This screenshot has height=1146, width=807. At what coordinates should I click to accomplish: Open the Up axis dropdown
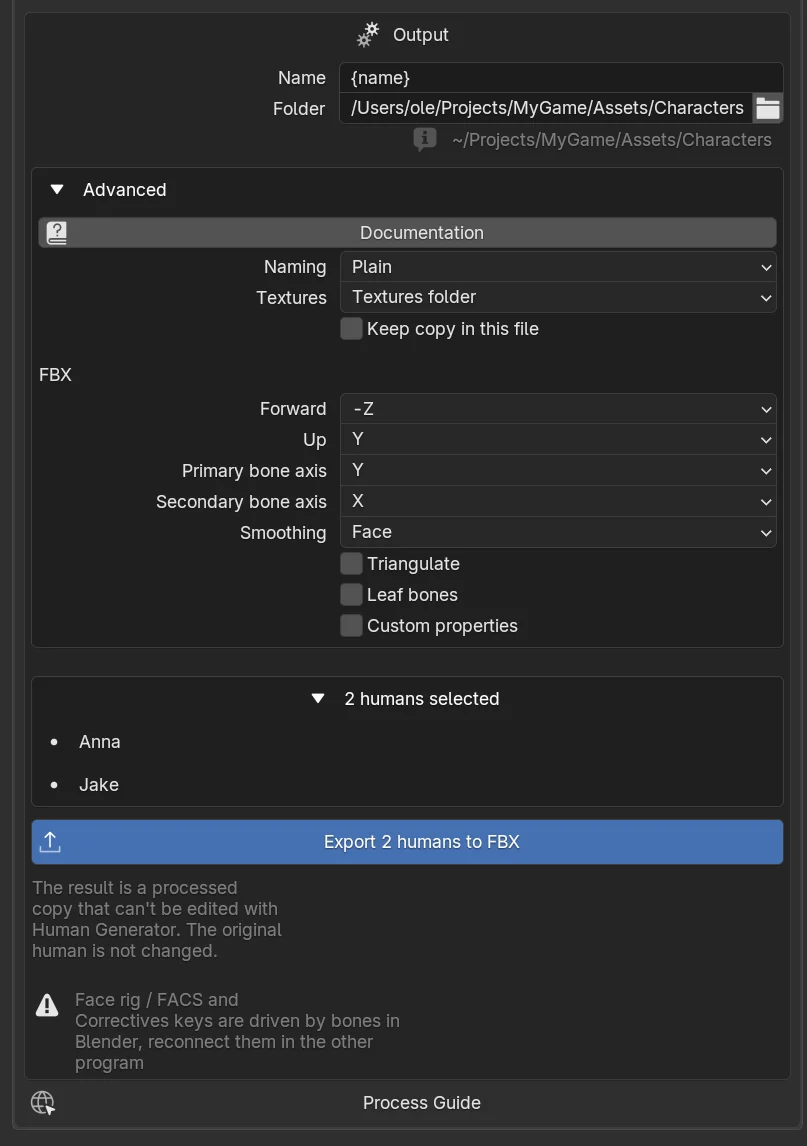click(x=558, y=439)
